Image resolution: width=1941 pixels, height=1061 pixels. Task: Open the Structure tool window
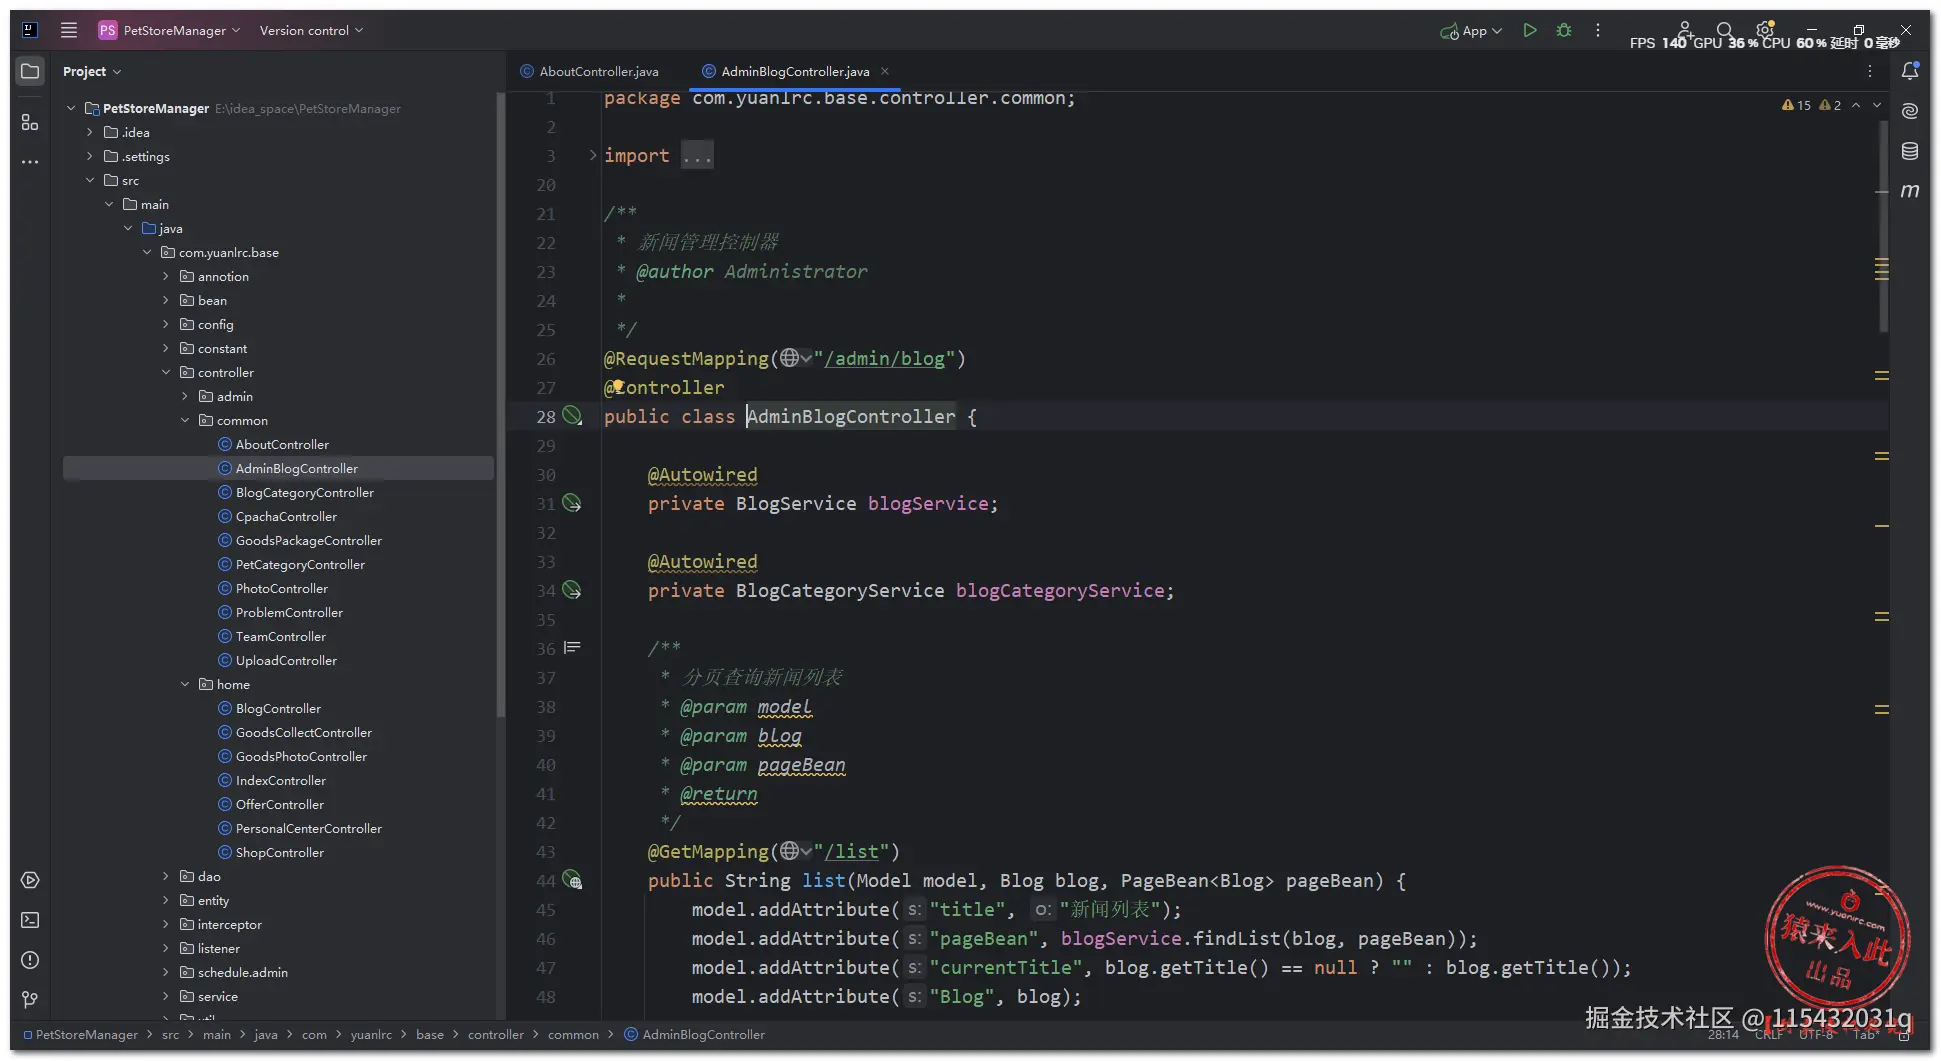coord(30,122)
